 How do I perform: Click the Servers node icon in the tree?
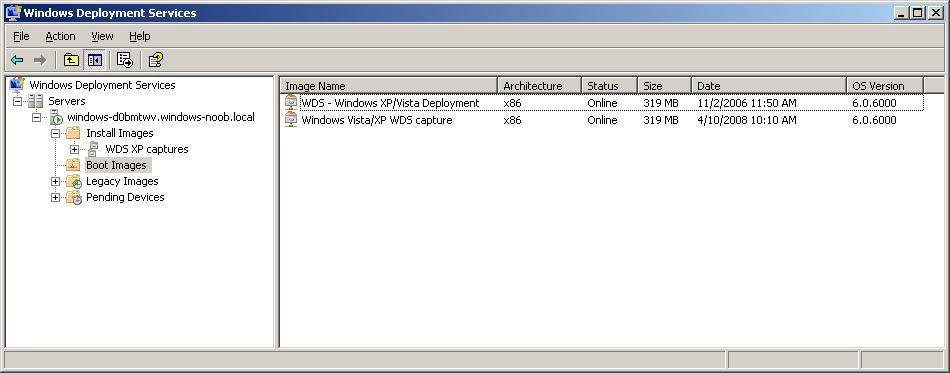[36, 101]
